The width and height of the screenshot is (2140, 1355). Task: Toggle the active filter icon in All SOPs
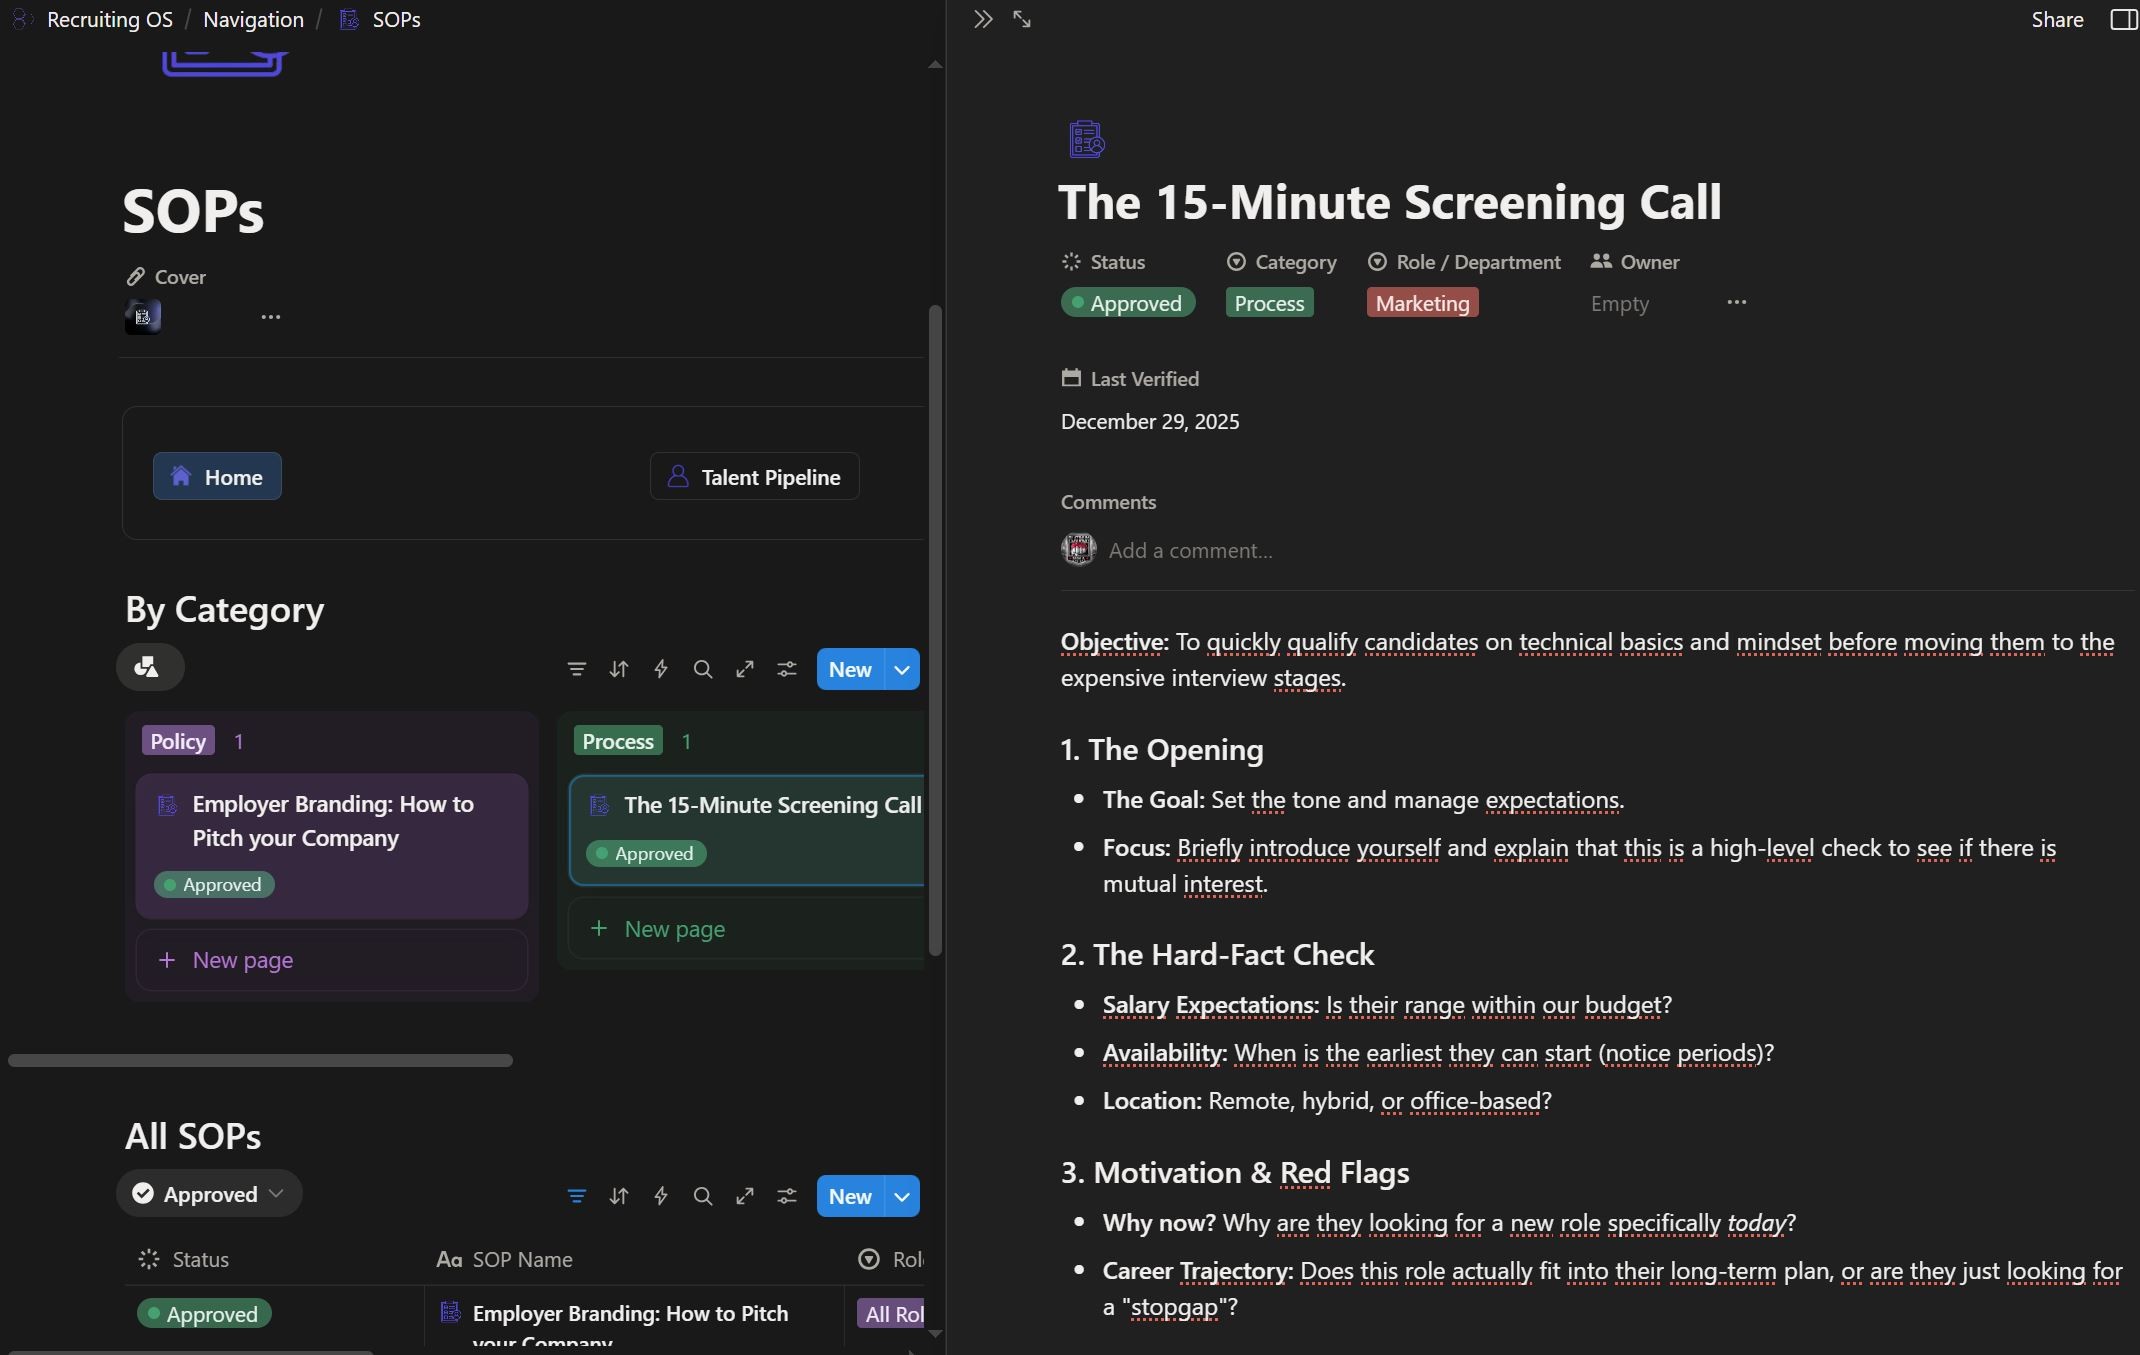[x=576, y=1196]
